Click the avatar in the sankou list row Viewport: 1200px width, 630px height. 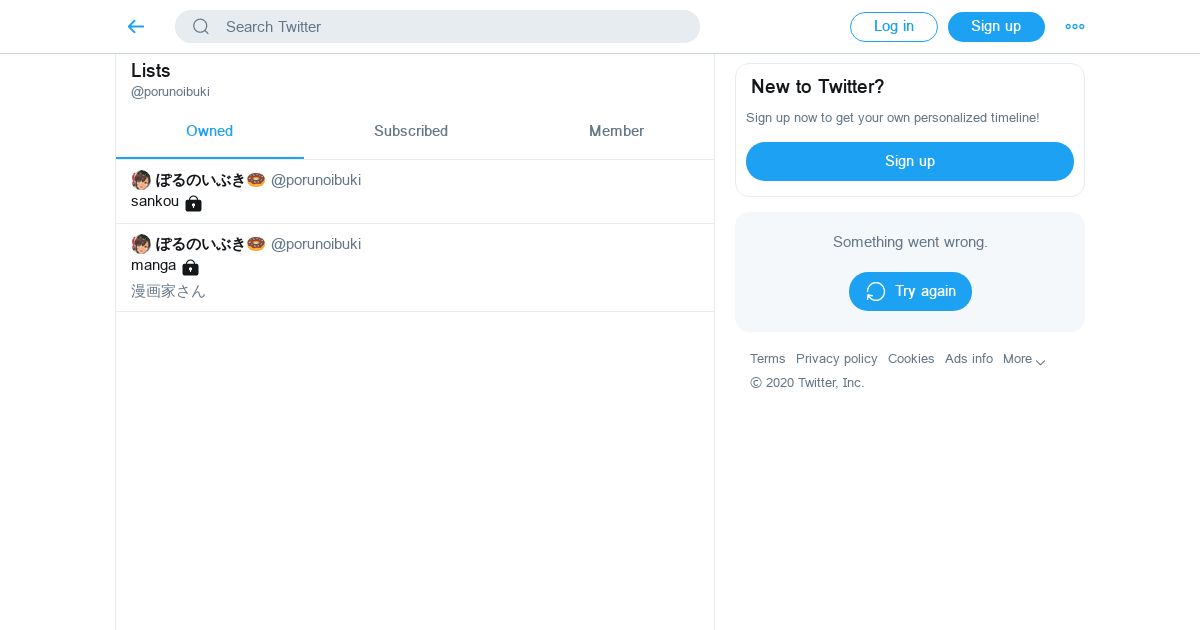pos(141,180)
